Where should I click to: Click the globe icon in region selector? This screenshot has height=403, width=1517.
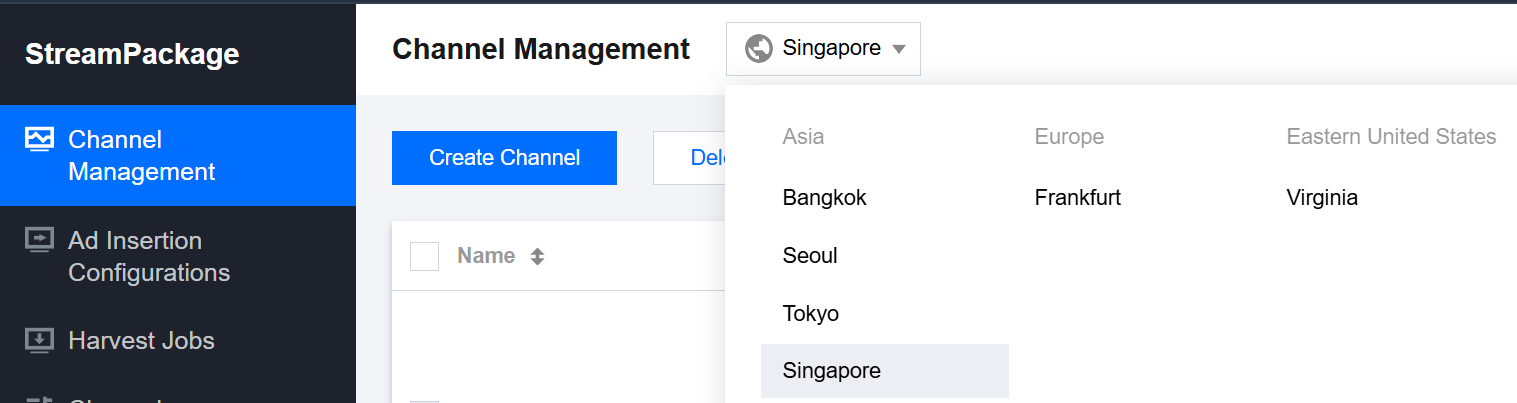point(759,48)
